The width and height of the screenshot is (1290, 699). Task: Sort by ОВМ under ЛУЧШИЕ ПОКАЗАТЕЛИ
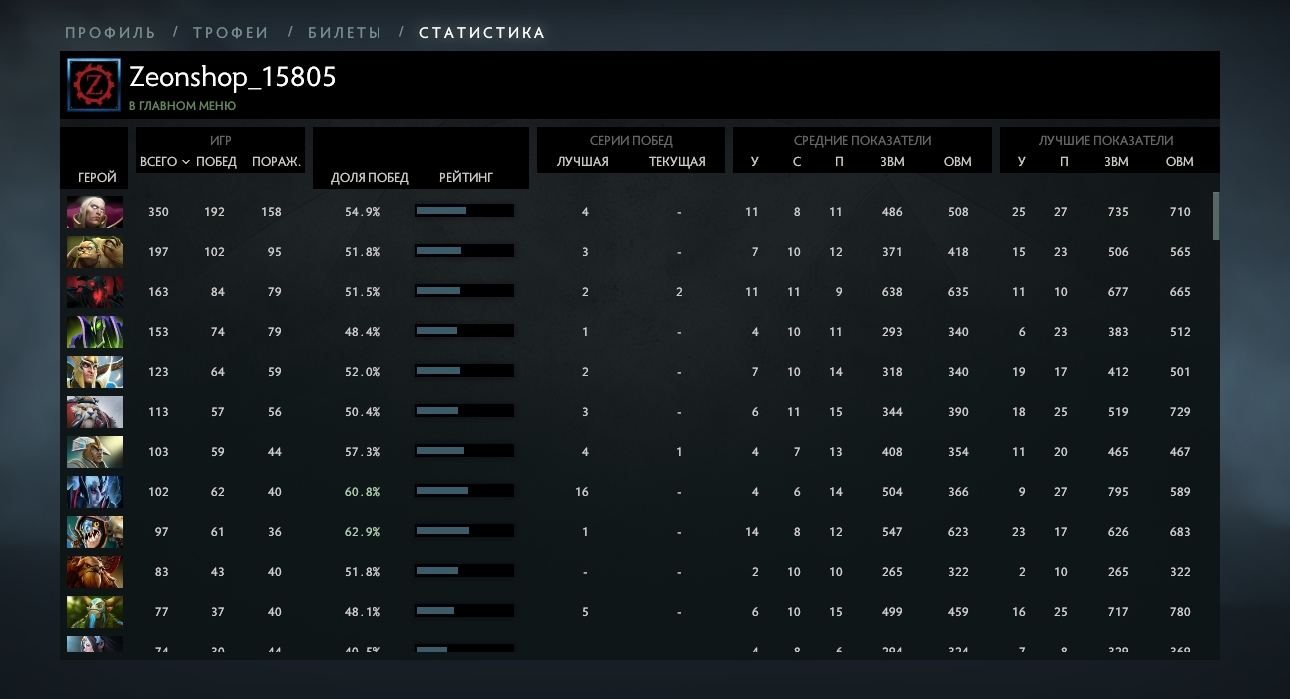(1180, 162)
